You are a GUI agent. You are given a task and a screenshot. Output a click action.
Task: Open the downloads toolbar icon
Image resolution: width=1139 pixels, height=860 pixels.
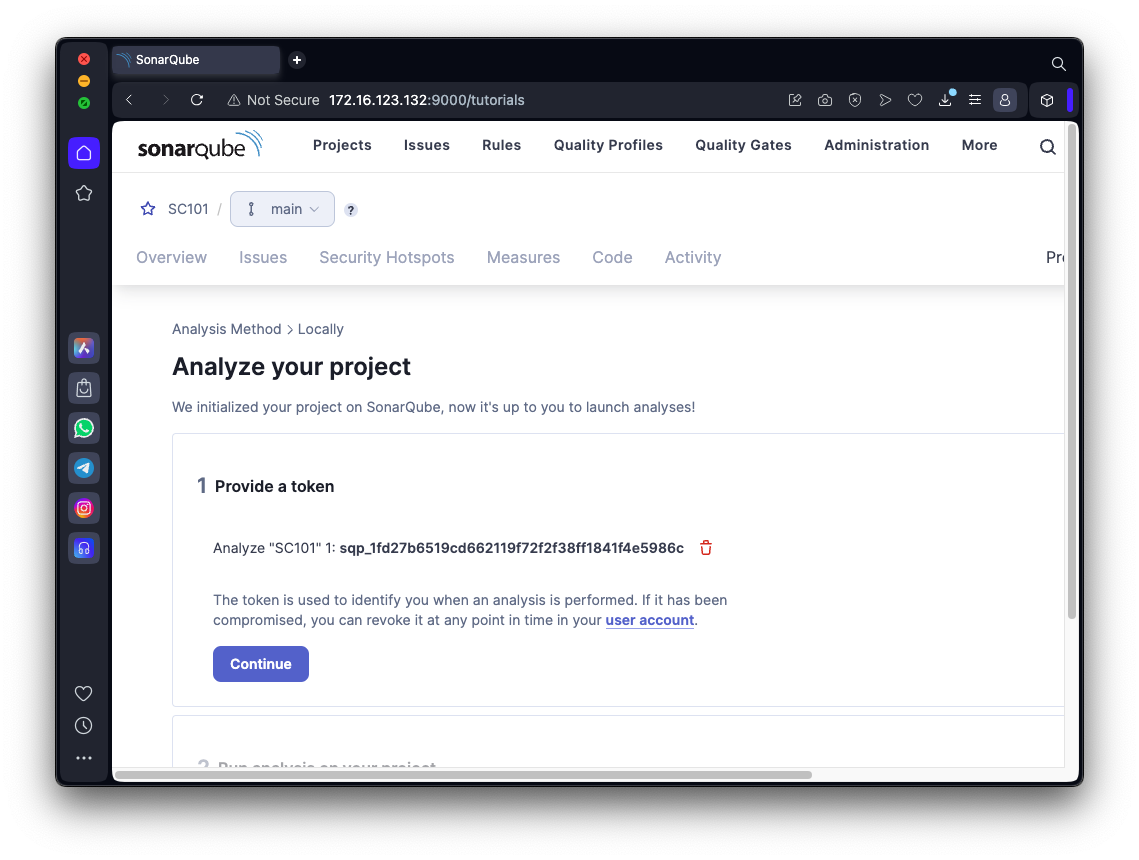coord(945,100)
